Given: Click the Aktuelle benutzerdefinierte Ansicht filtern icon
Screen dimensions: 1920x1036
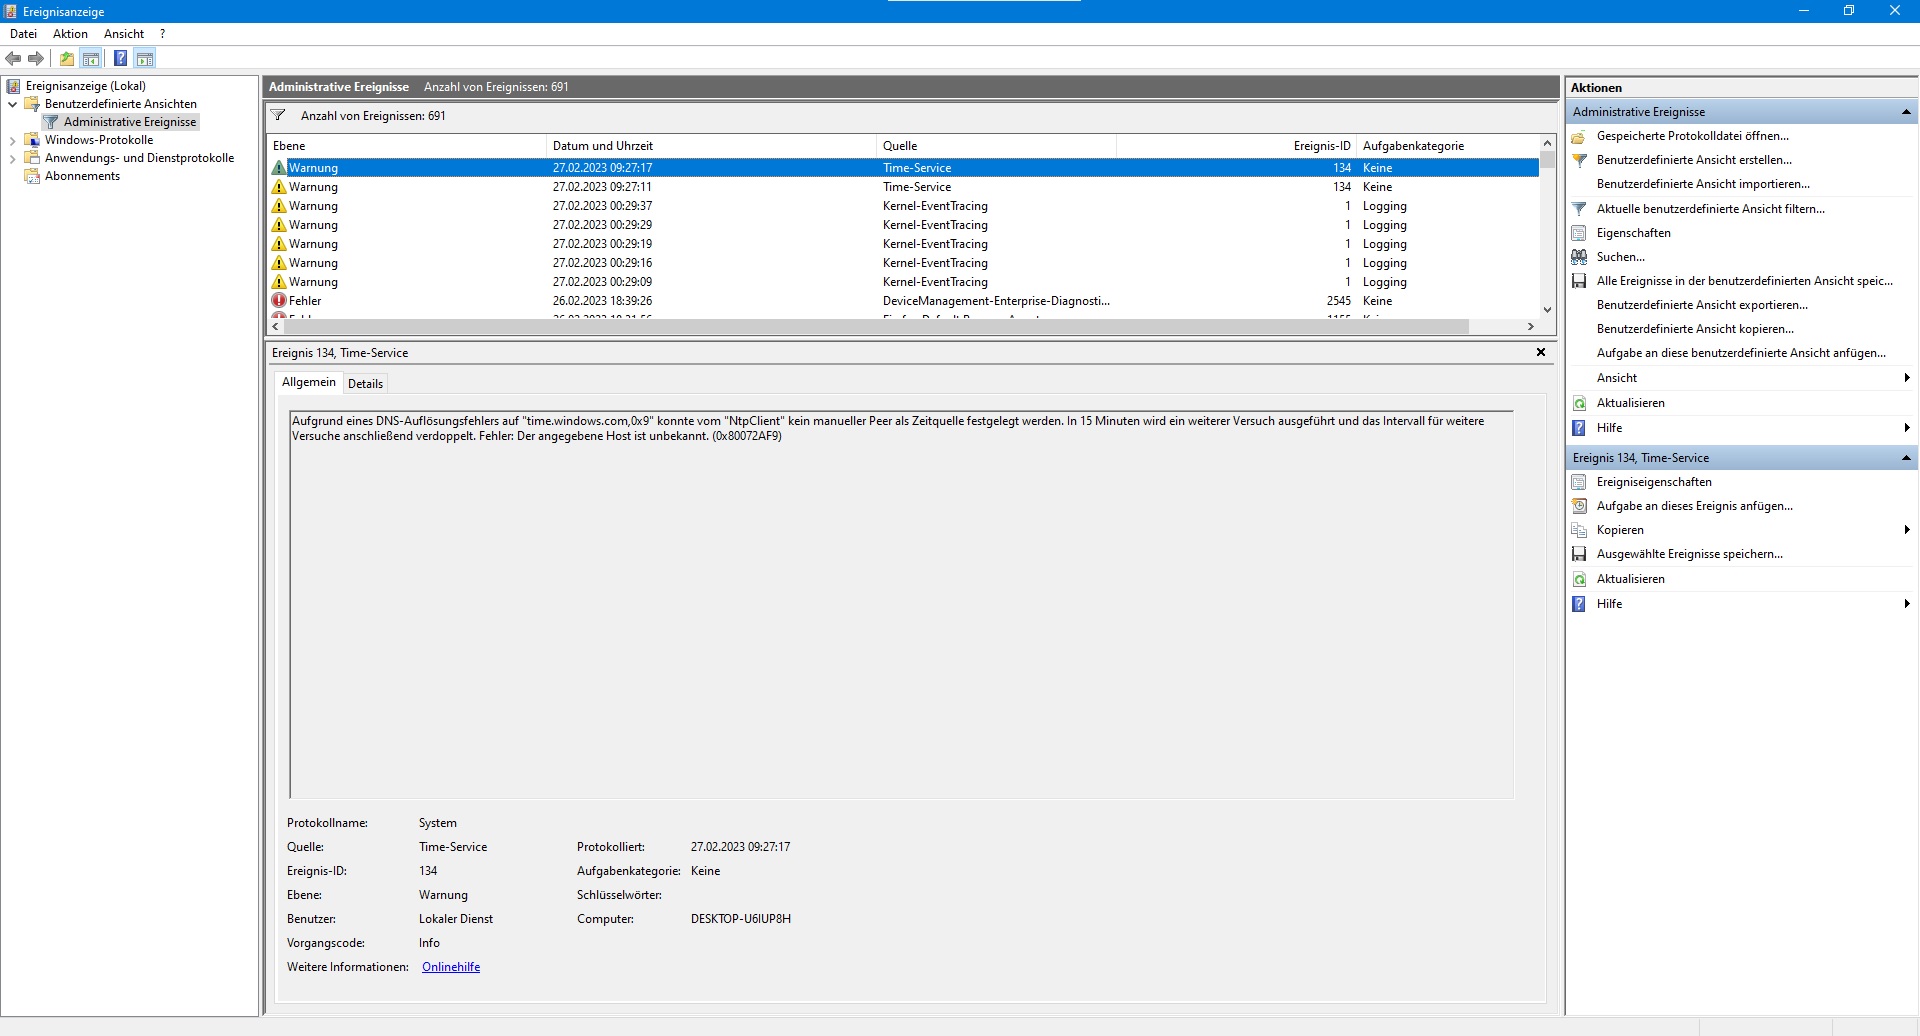Looking at the screenshot, I should click(1579, 209).
